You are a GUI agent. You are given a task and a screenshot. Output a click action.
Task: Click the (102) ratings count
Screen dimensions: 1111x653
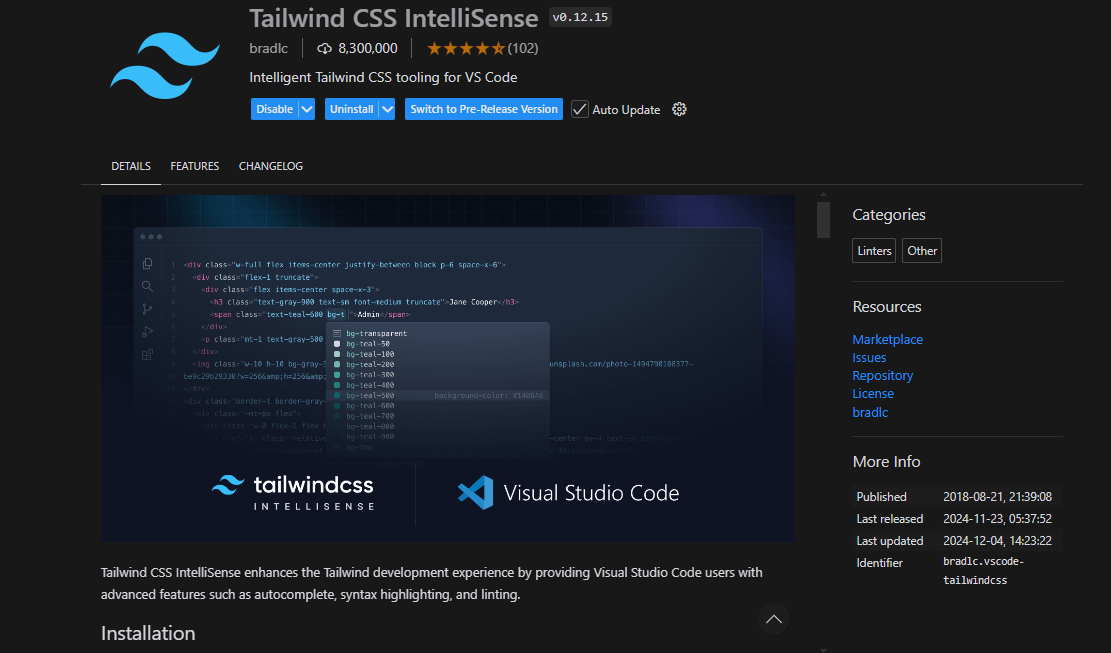pyautogui.click(x=523, y=48)
